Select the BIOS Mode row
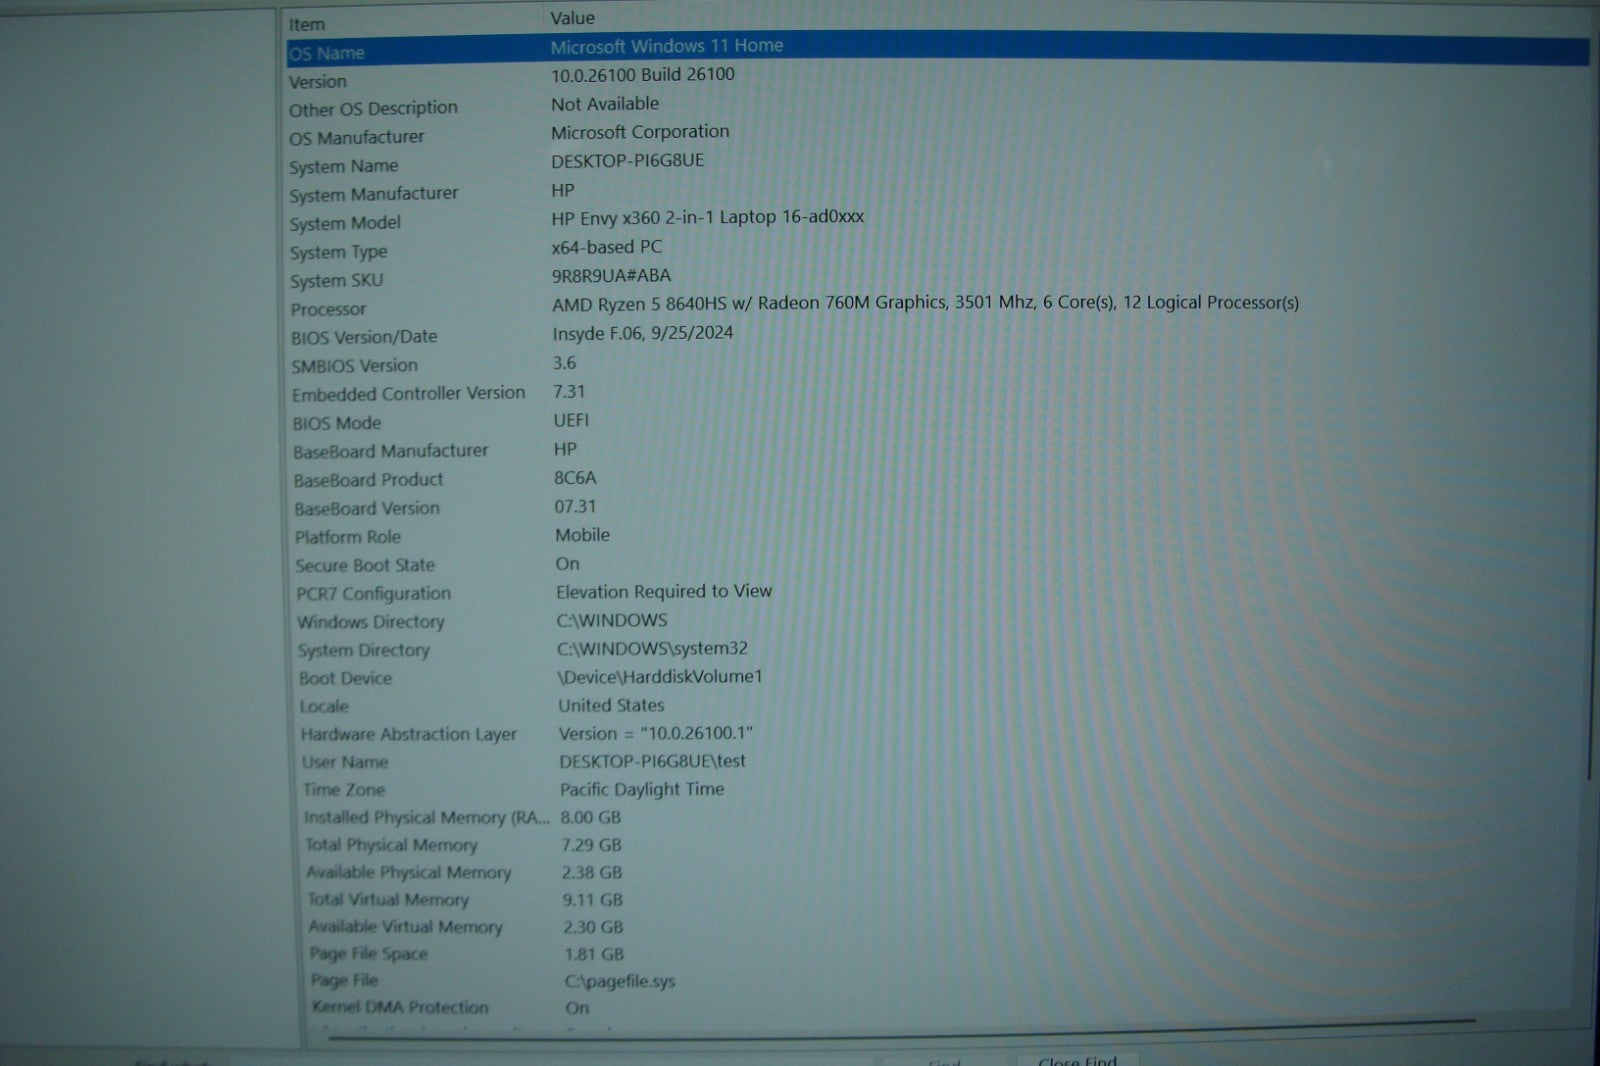The image size is (1600, 1066). tap(336, 424)
